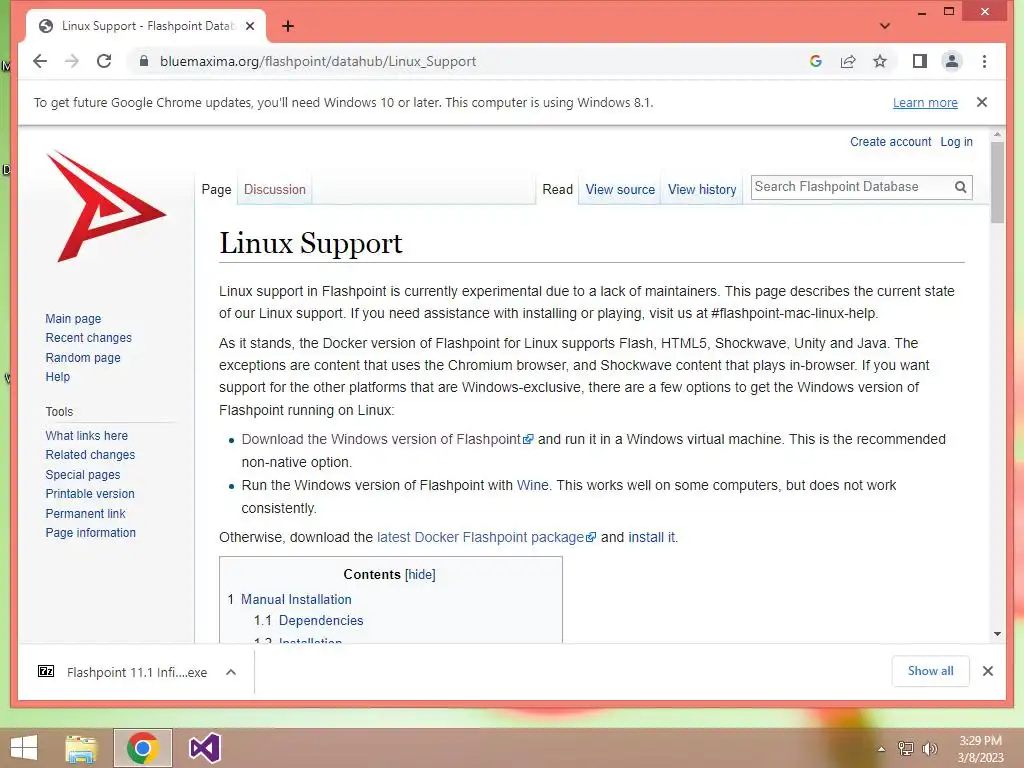
Task: Open the Wine link
Action: (532, 485)
